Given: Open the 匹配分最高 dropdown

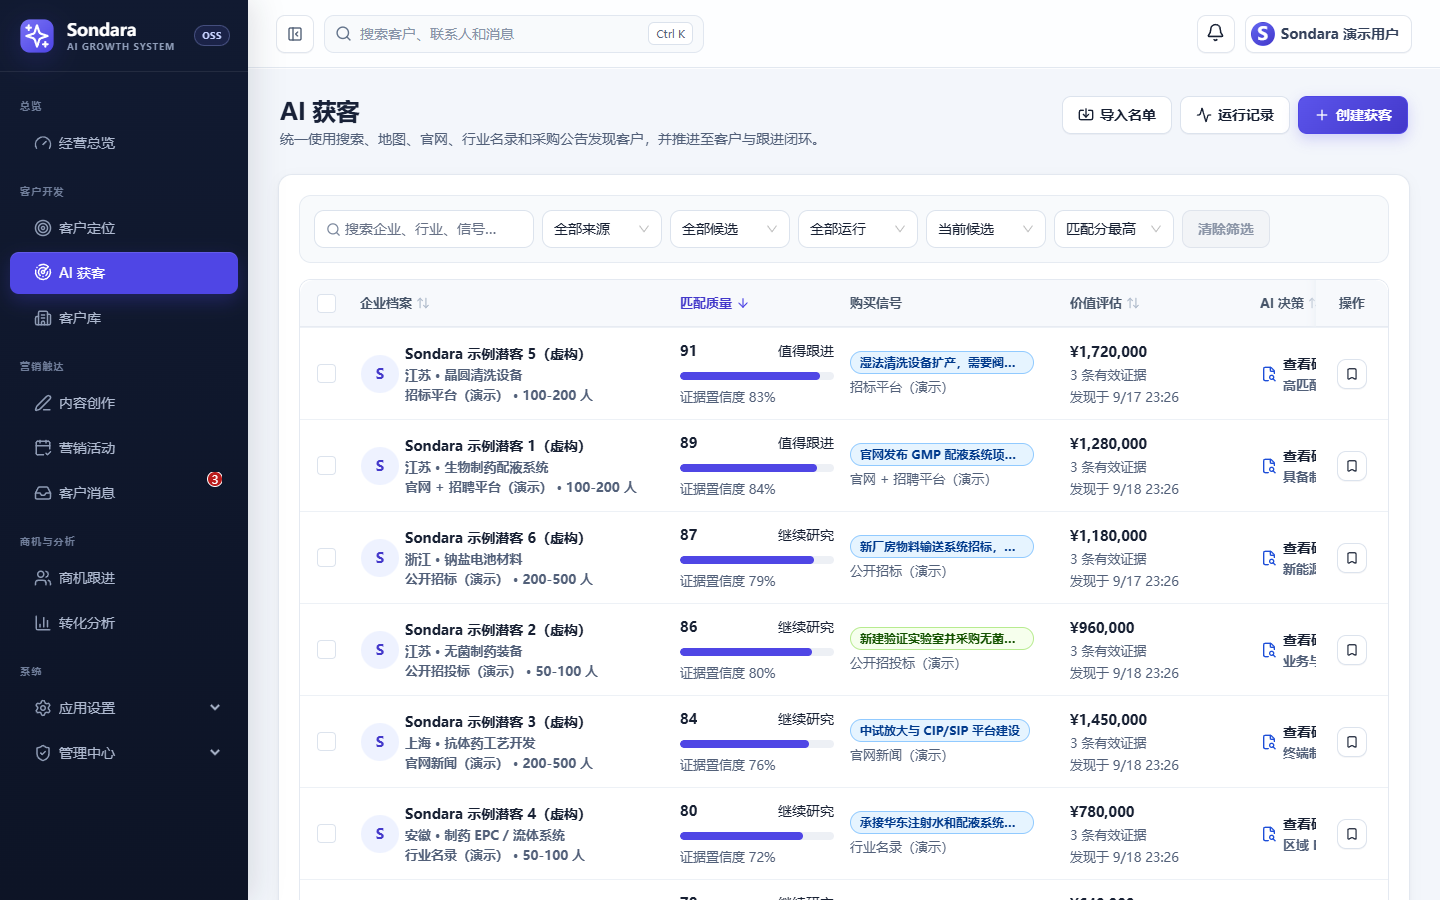Looking at the screenshot, I should [x=1114, y=229].
